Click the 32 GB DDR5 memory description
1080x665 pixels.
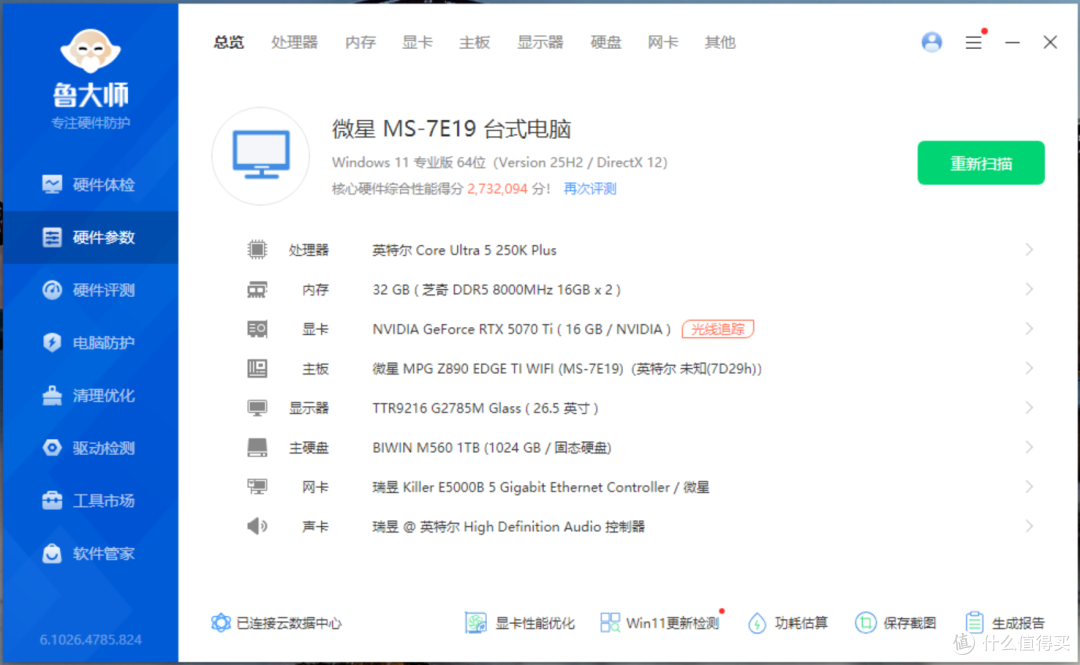pos(497,290)
